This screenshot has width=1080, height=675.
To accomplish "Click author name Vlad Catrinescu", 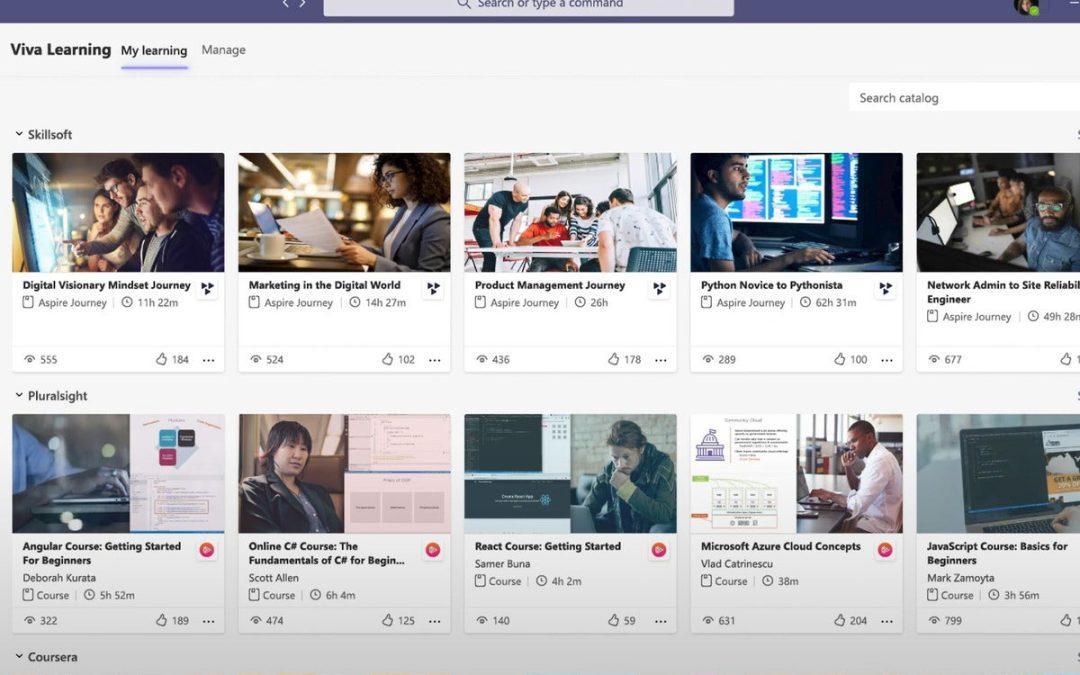I will click(736, 563).
